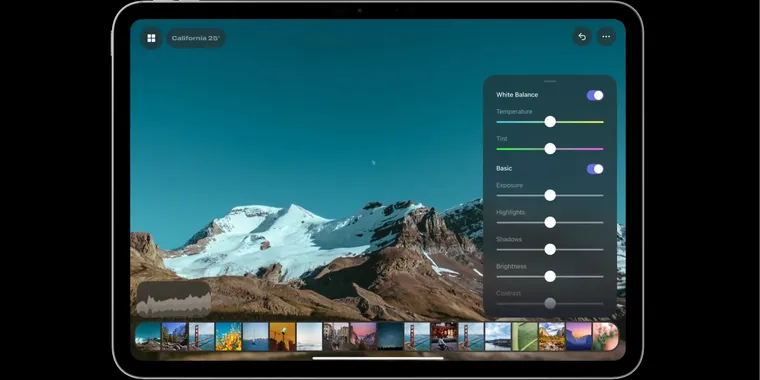The height and width of the screenshot is (380, 760).
Task: Select the city street thumbnail
Action: click(x=336, y=336)
